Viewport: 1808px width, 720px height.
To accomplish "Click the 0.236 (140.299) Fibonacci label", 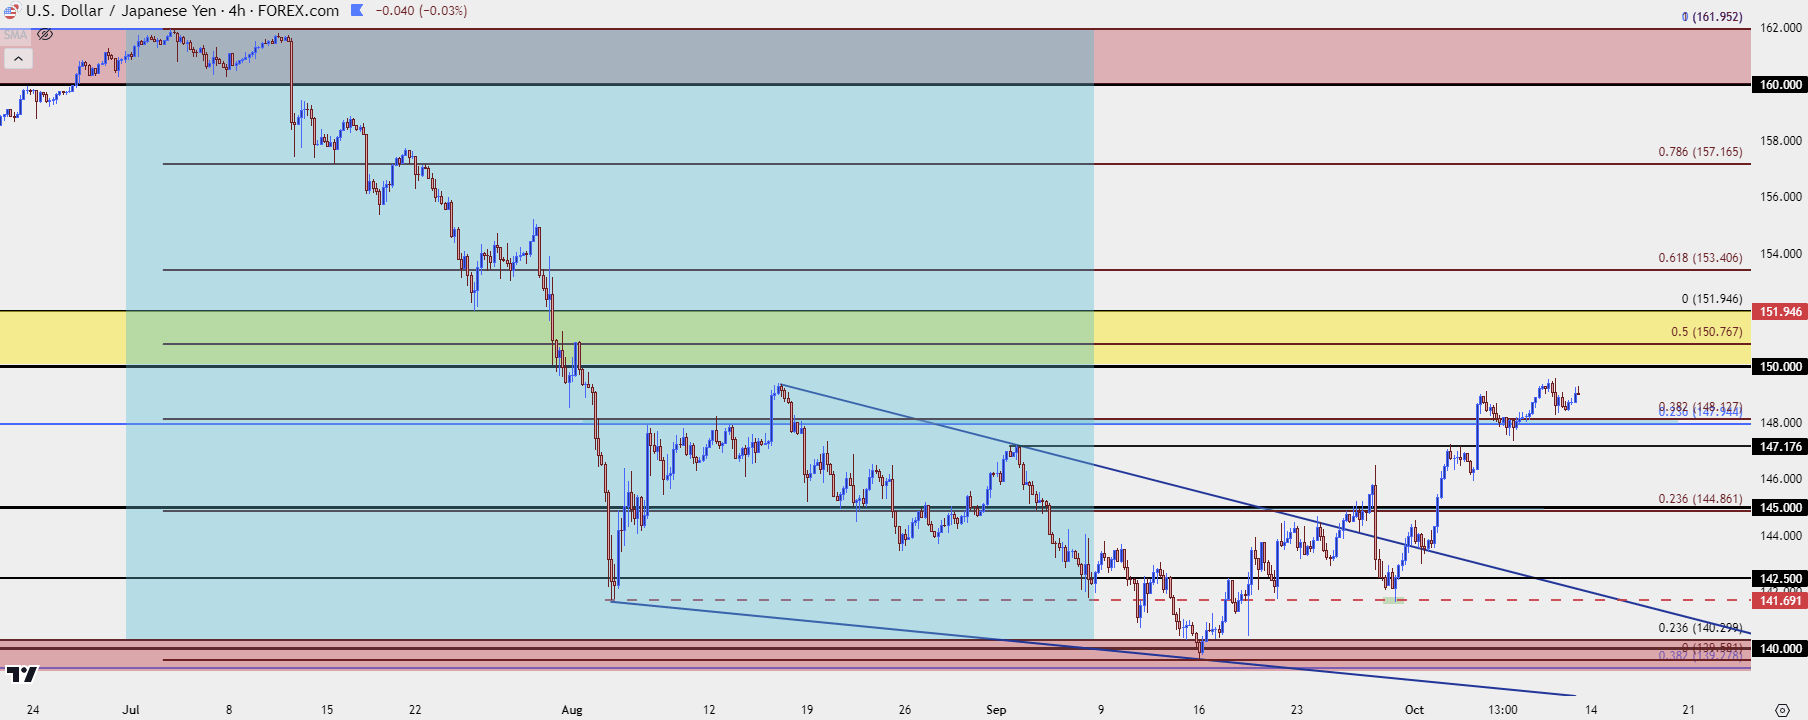I will tap(1700, 628).
